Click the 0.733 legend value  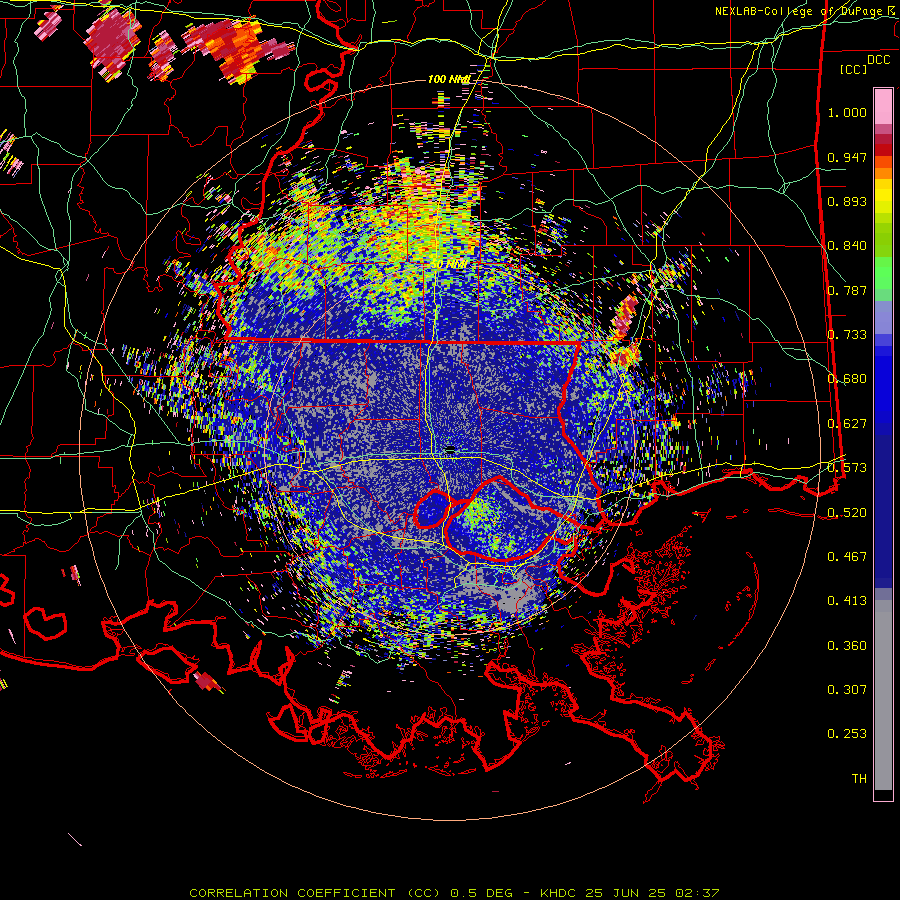[x=847, y=335]
